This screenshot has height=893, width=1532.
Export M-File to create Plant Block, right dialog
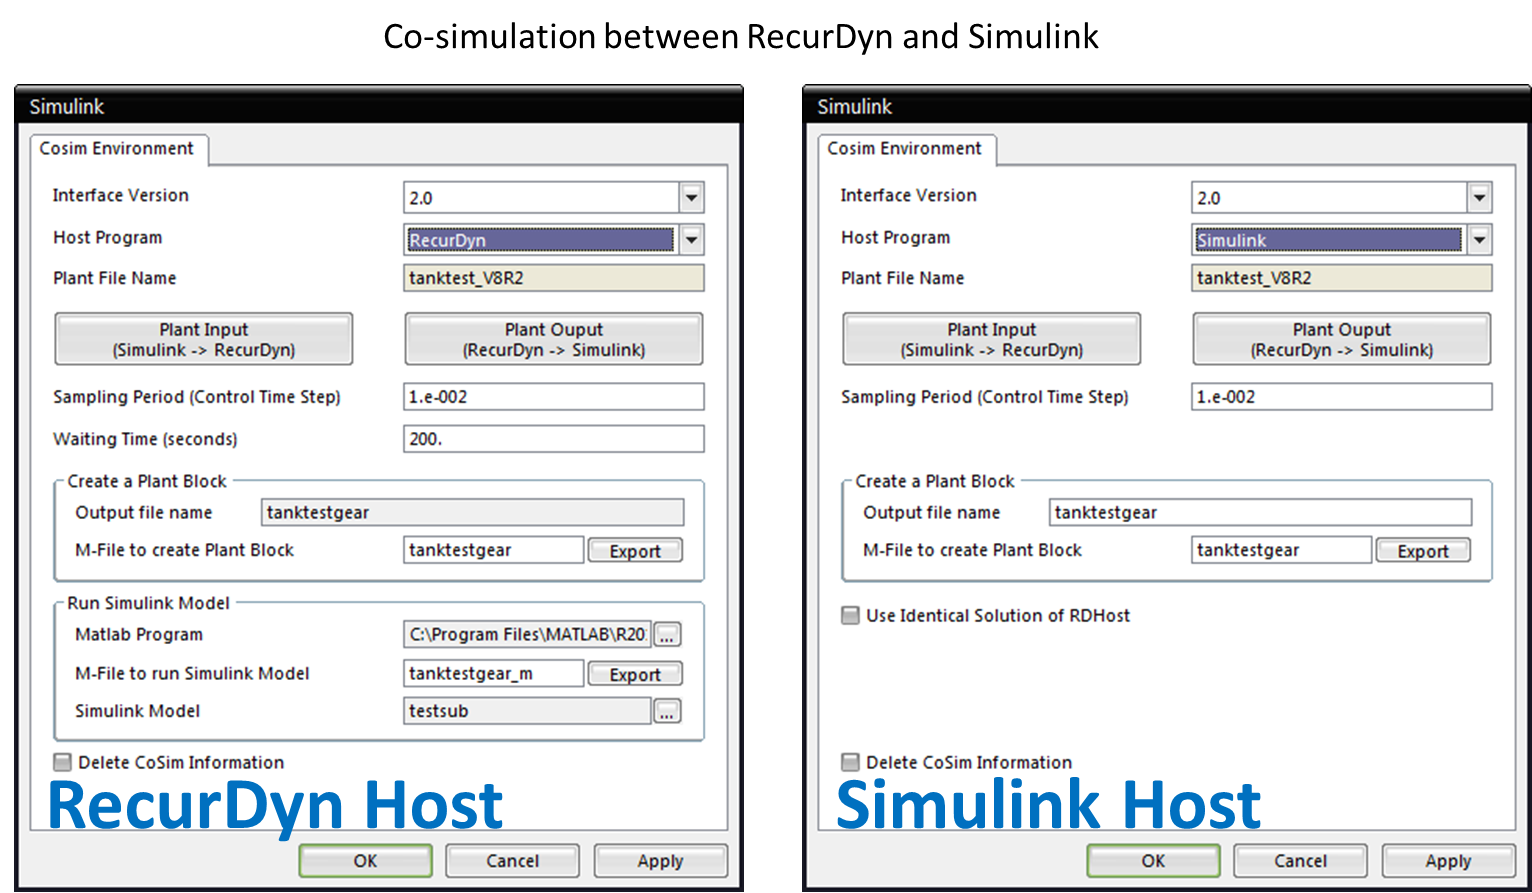(x=1423, y=551)
